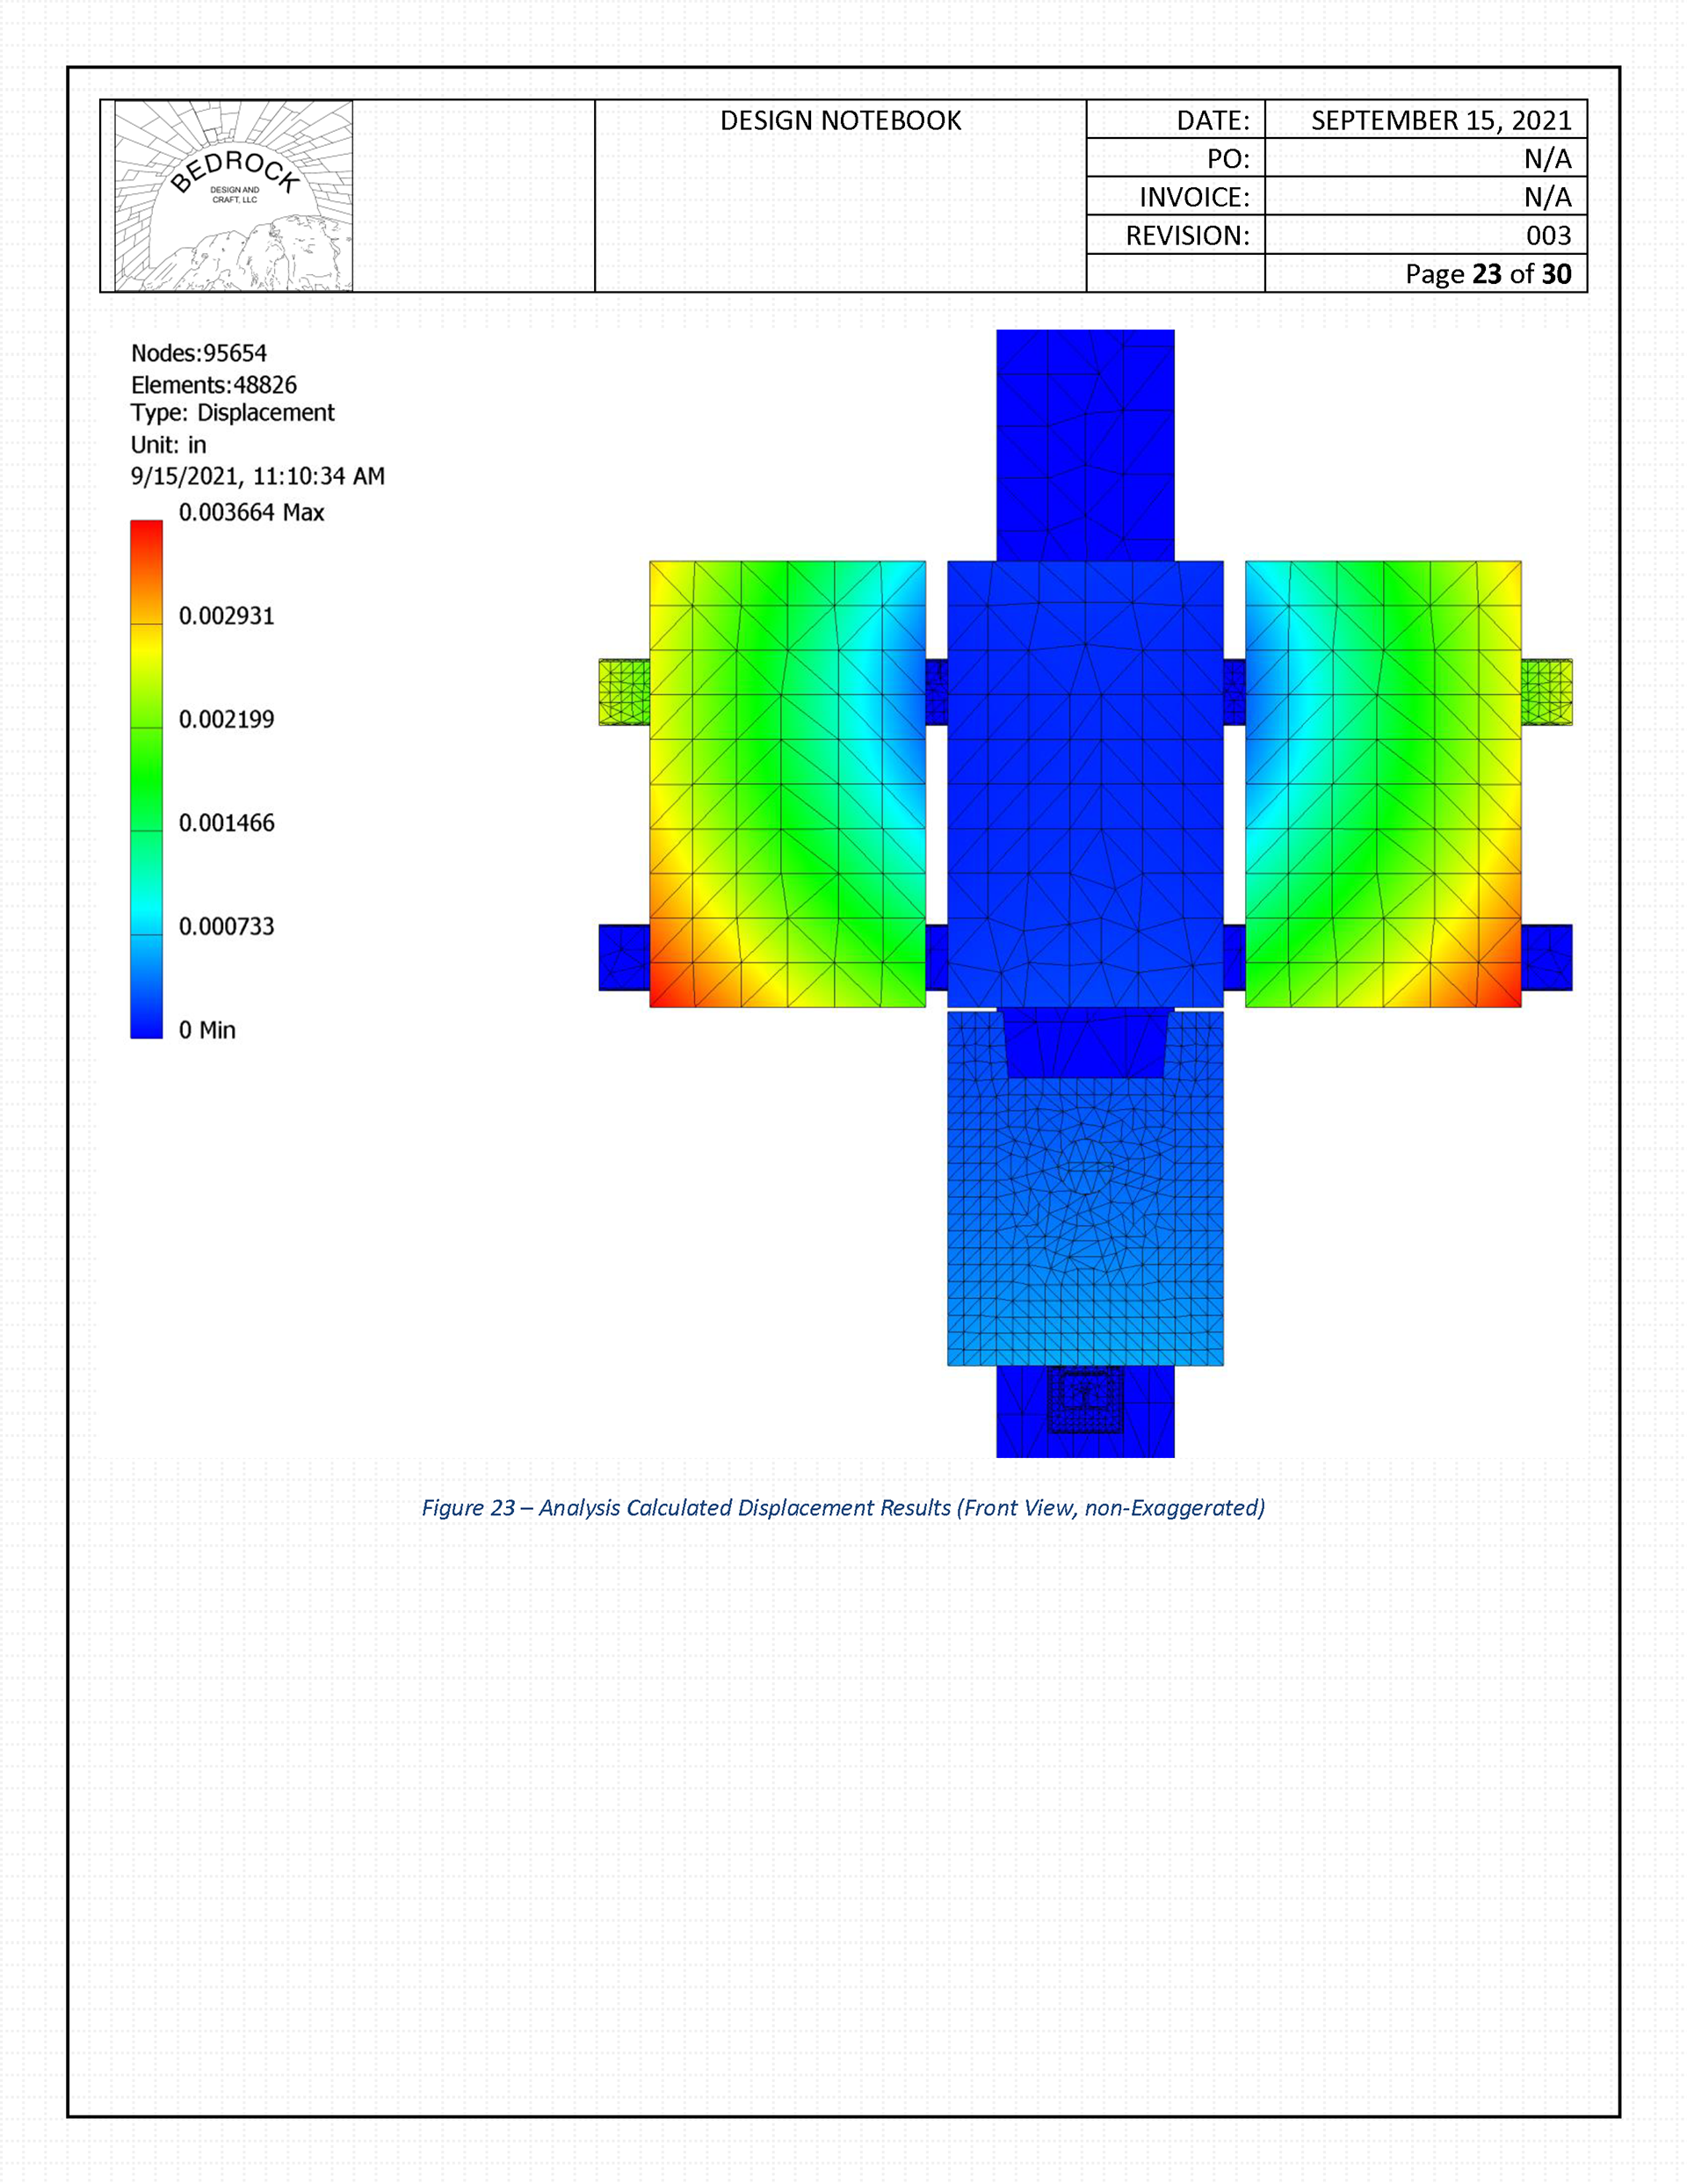Click the PO: label cell
Viewport: 1687px width, 2184px height.
[1175, 158]
